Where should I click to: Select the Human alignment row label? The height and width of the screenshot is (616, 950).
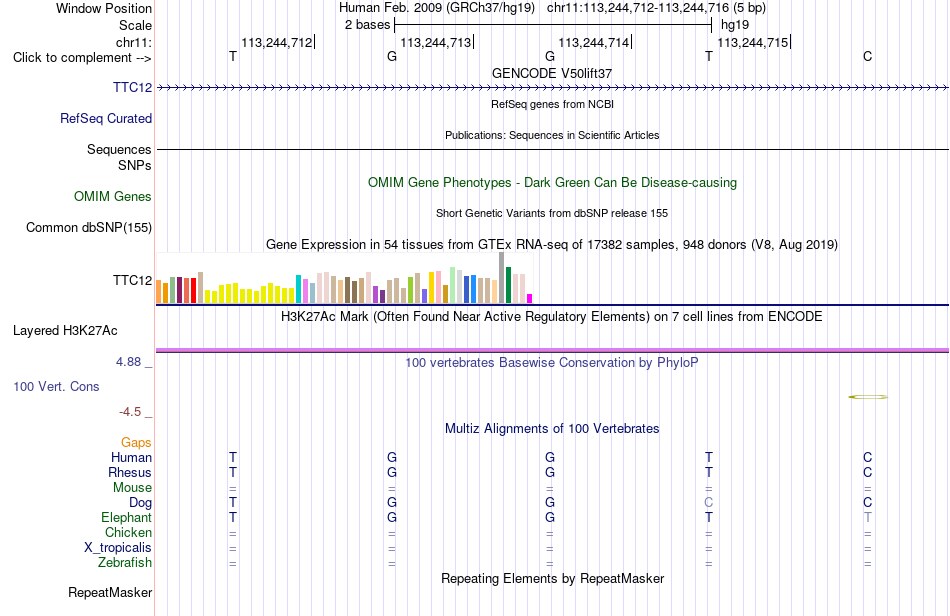[131, 457]
